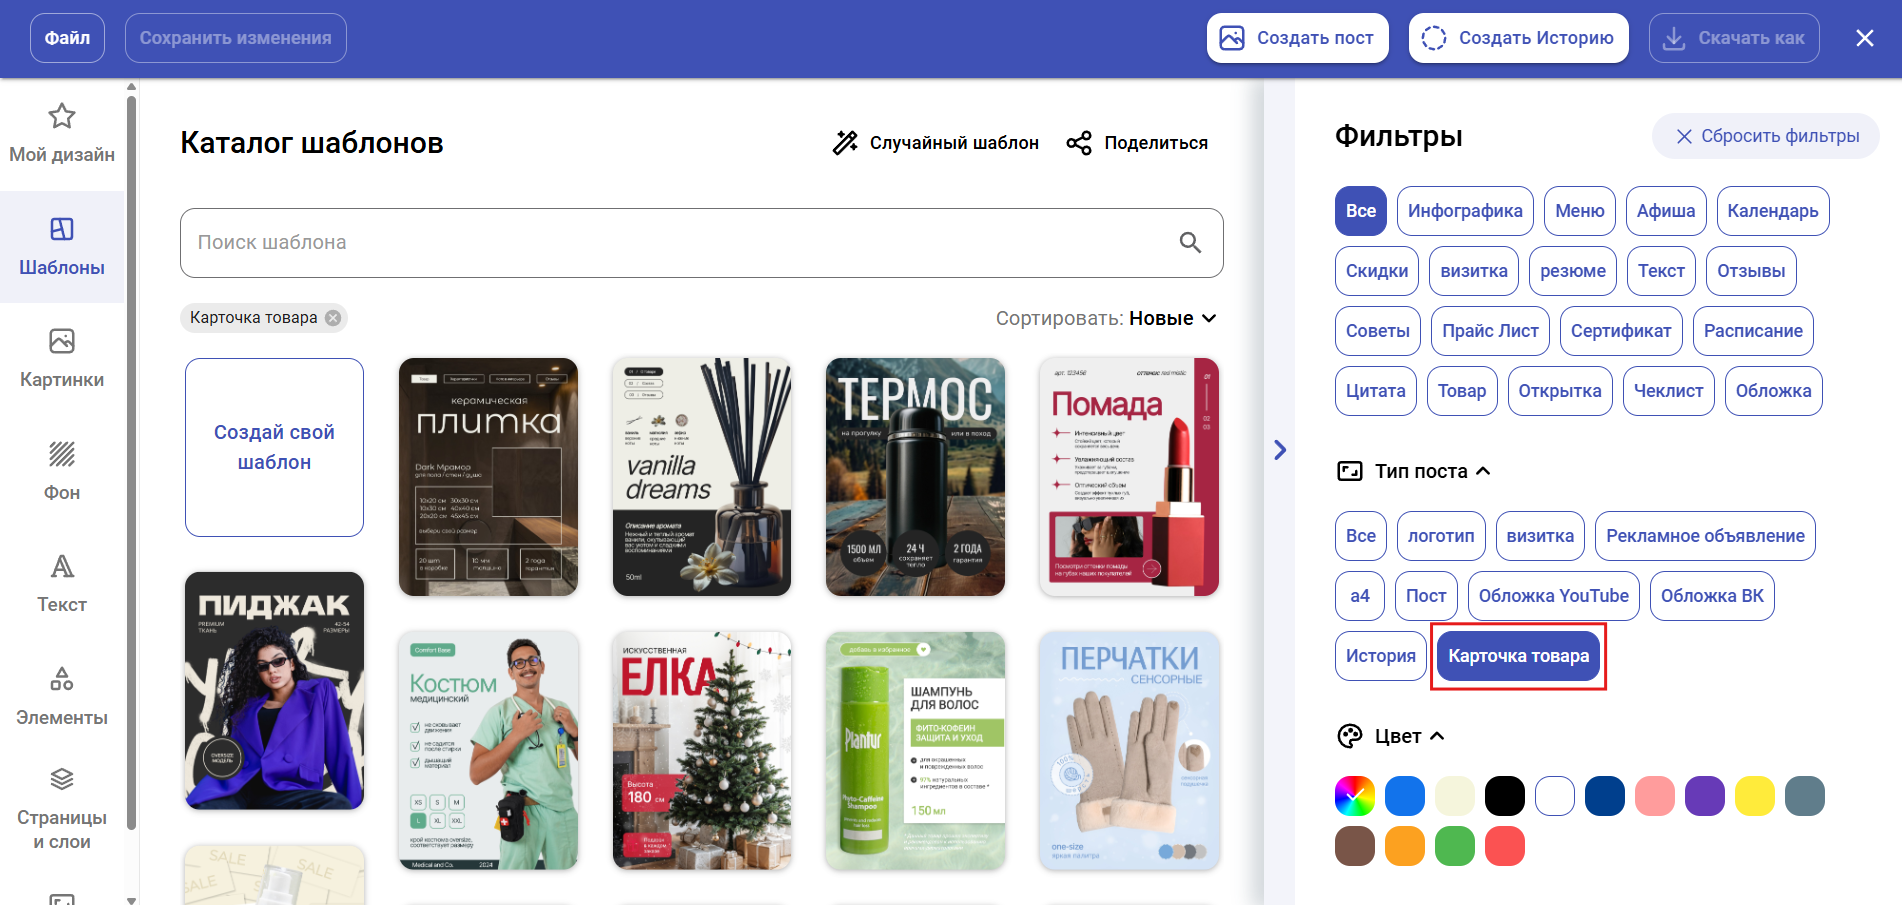Open the Файл menu
This screenshot has height=905, width=1902.
click(x=67, y=38)
